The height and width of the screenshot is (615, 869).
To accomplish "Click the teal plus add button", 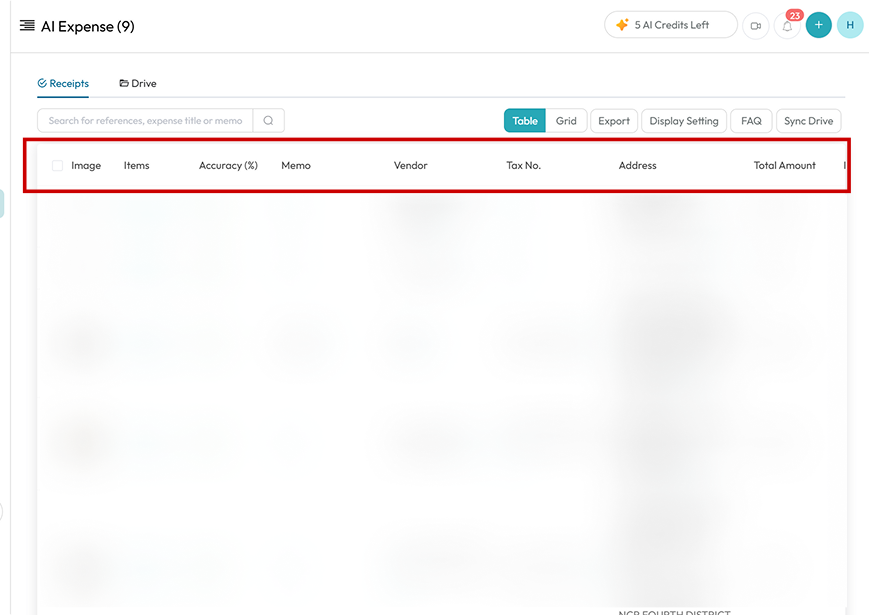I will [x=818, y=25].
